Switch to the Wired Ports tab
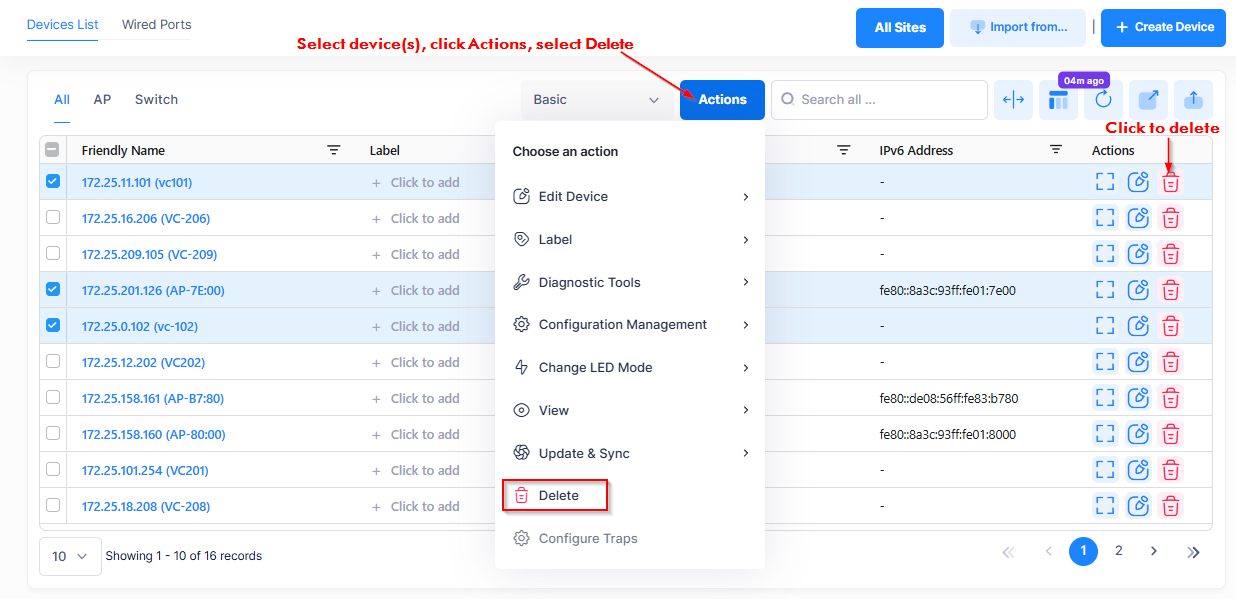Screen dimensions: 1236x599 [x=156, y=24]
